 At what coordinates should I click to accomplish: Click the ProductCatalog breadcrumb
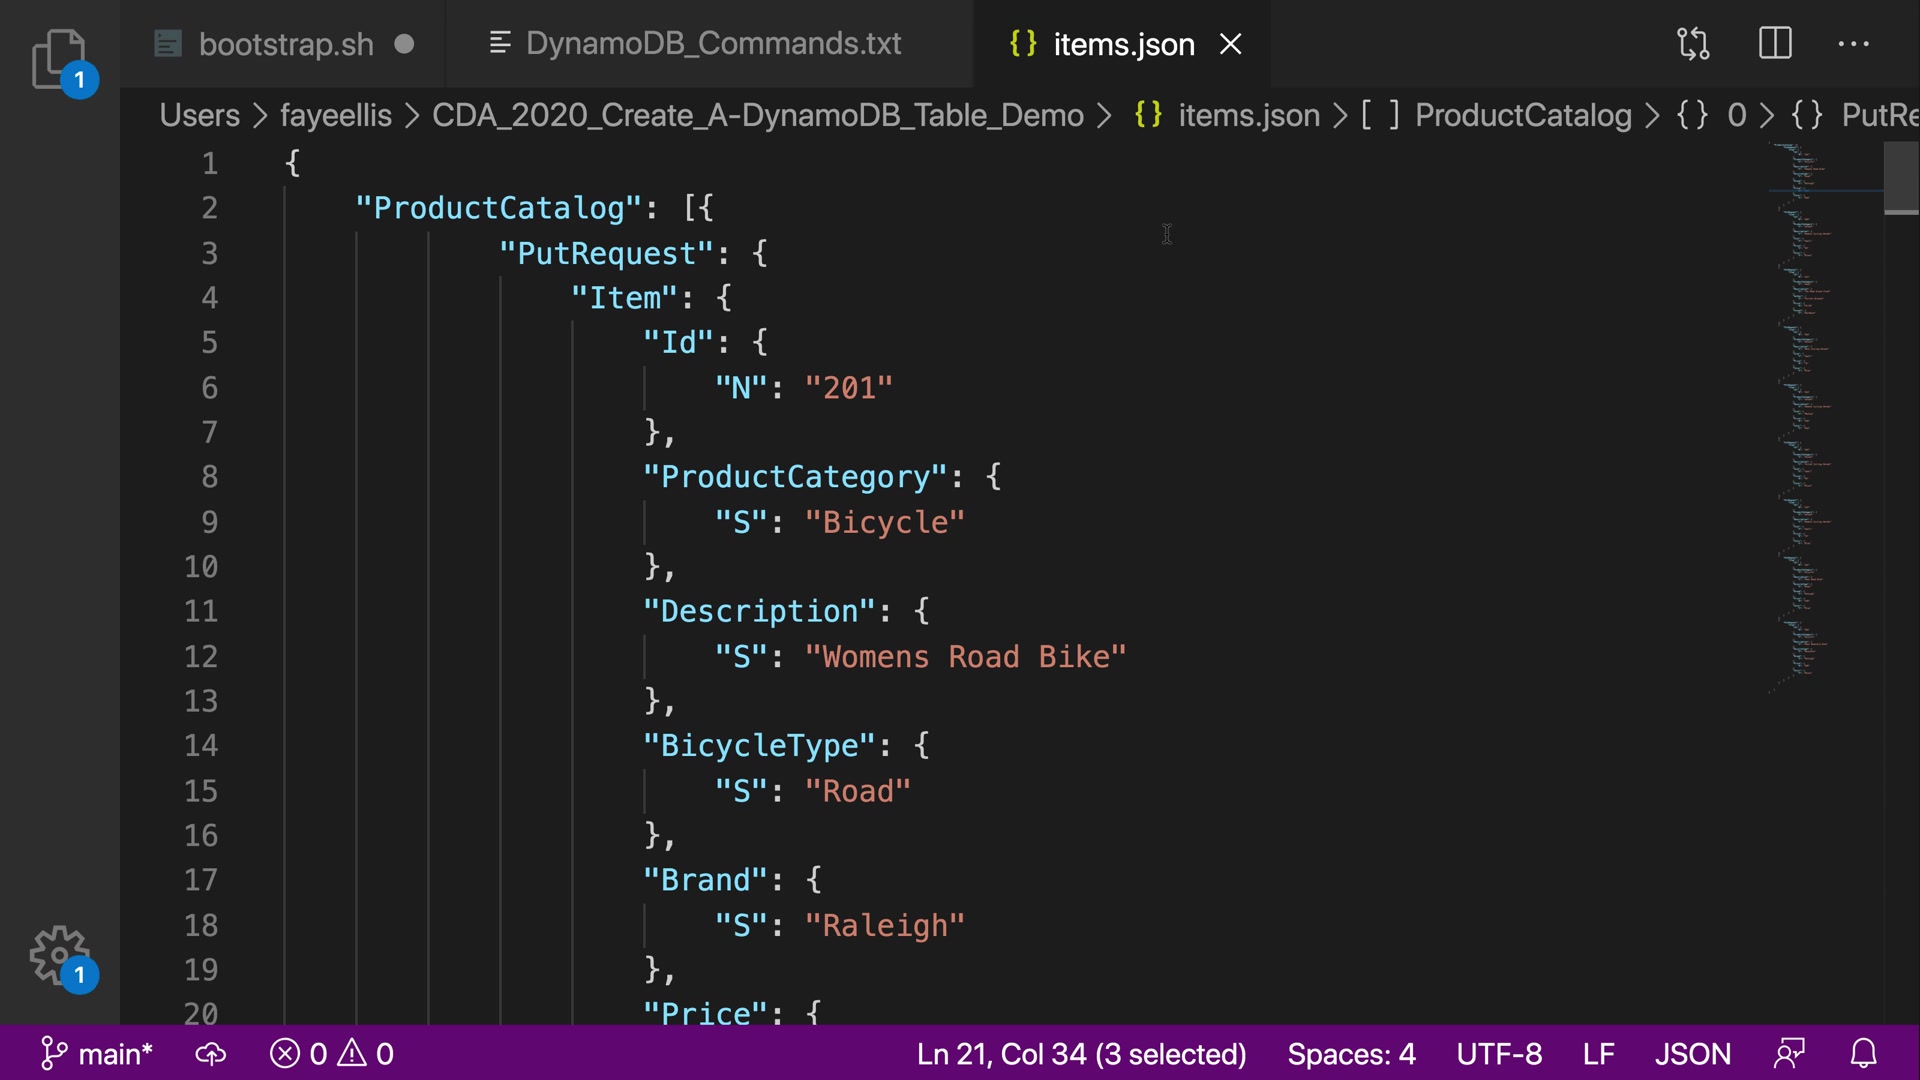point(1522,115)
